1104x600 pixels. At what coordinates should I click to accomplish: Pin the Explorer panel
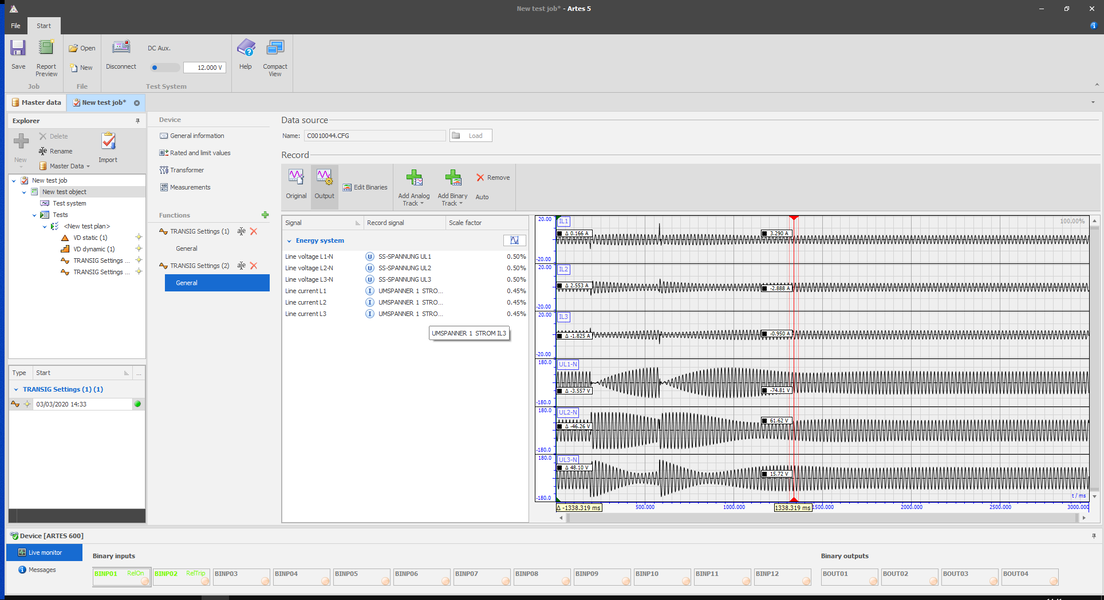[x=137, y=120]
